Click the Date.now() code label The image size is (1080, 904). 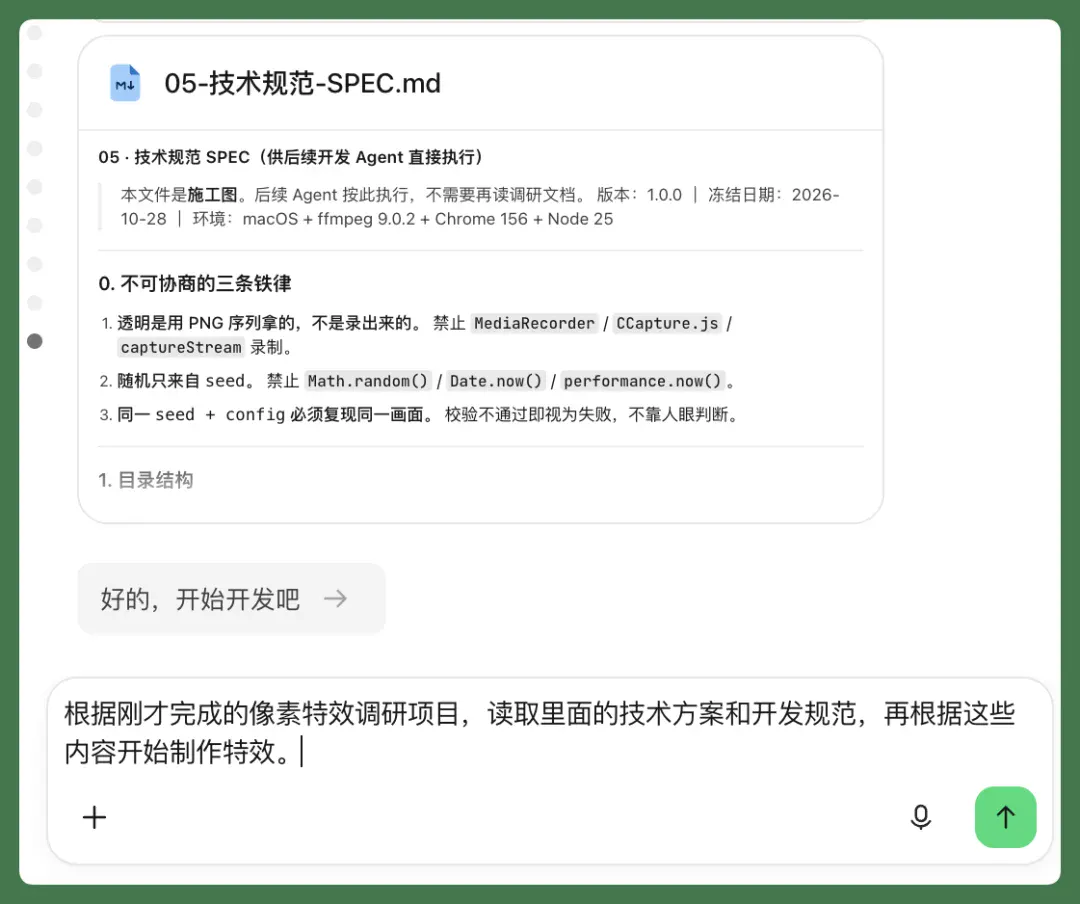pos(496,381)
